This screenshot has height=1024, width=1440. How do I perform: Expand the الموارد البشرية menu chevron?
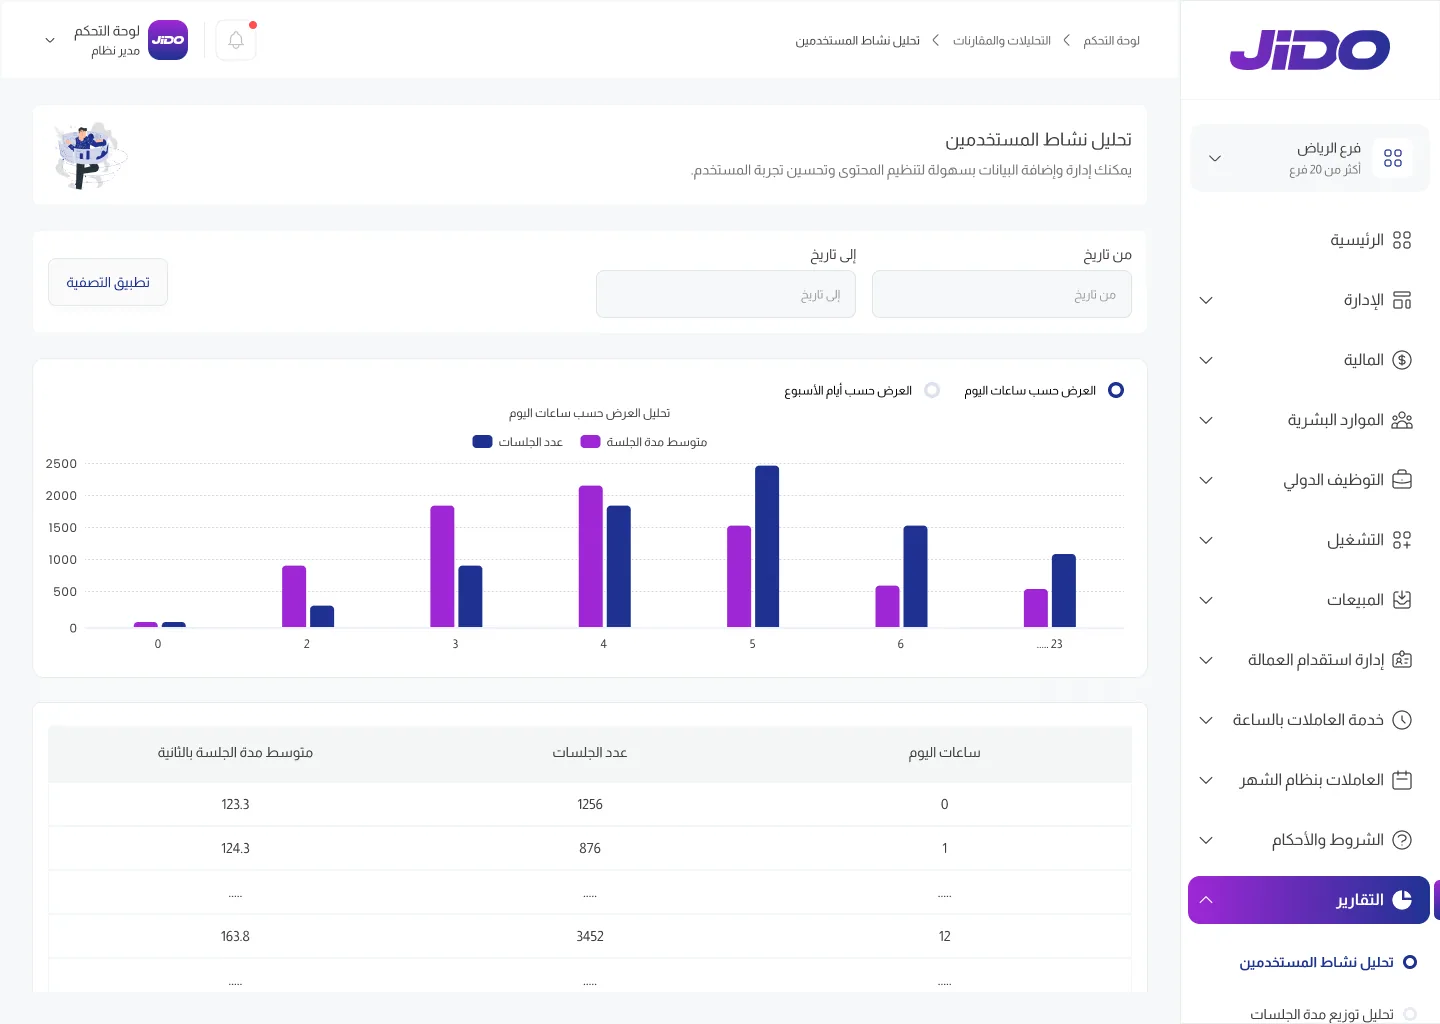(1206, 420)
